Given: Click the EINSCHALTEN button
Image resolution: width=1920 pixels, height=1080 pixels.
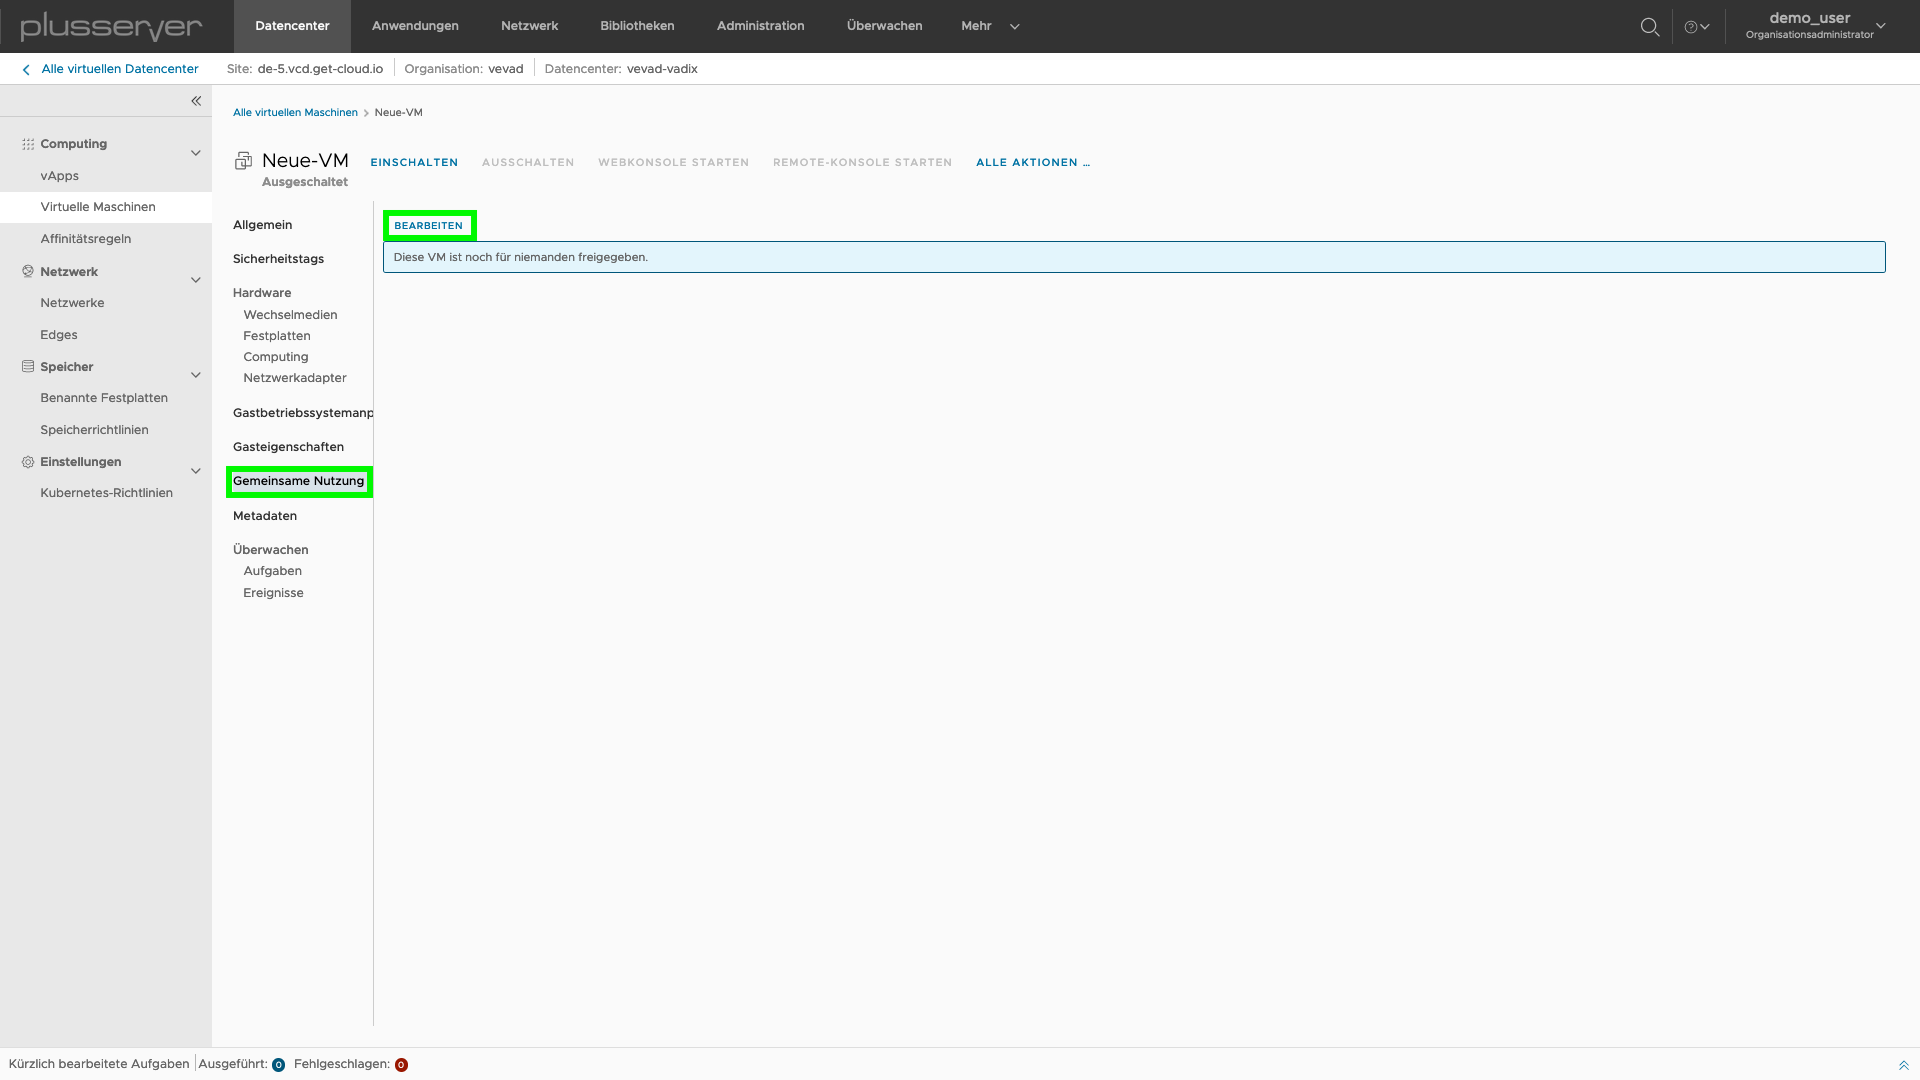Looking at the screenshot, I should [x=414, y=162].
